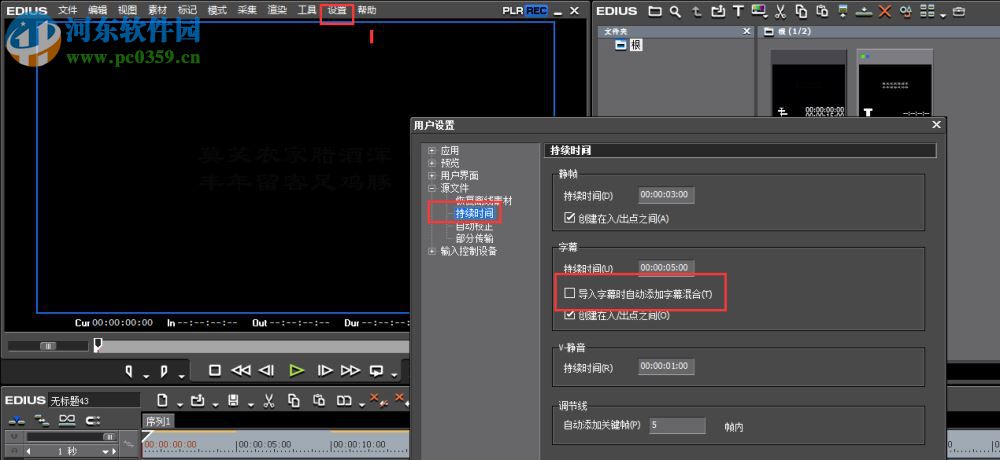Collapse the 源文件 tree node
Screen dimensions: 1000x460
point(432,188)
